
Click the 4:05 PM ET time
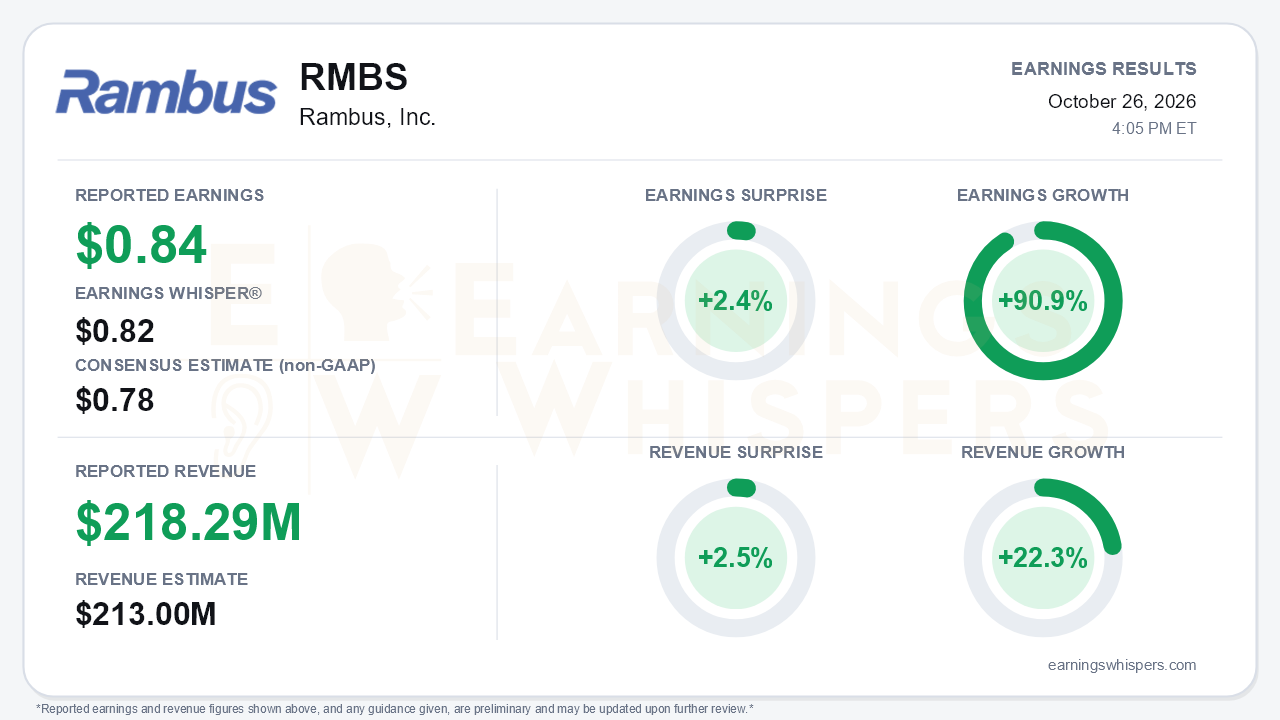tap(1154, 128)
